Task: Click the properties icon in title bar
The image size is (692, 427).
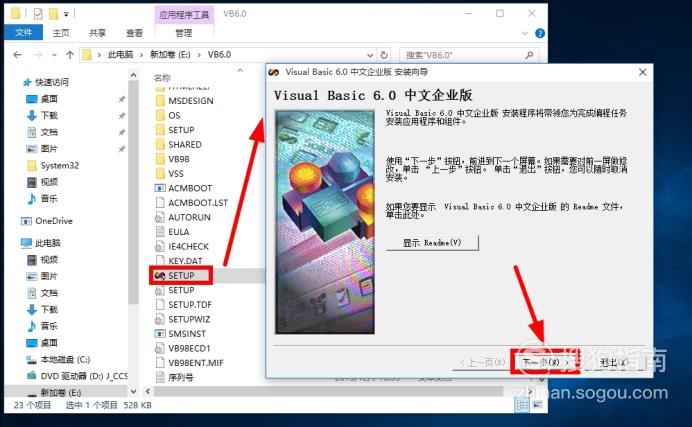Action: (38, 14)
